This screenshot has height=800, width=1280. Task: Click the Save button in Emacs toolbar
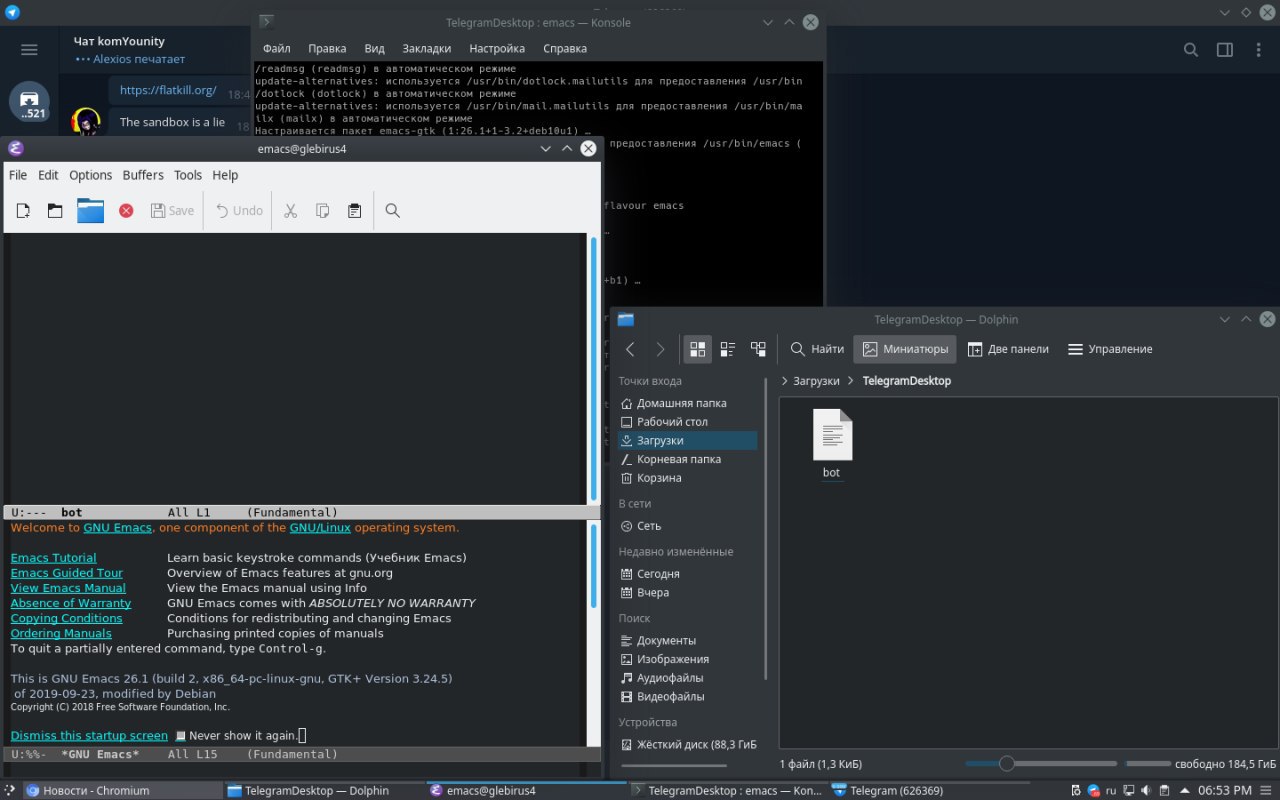[x=172, y=211]
